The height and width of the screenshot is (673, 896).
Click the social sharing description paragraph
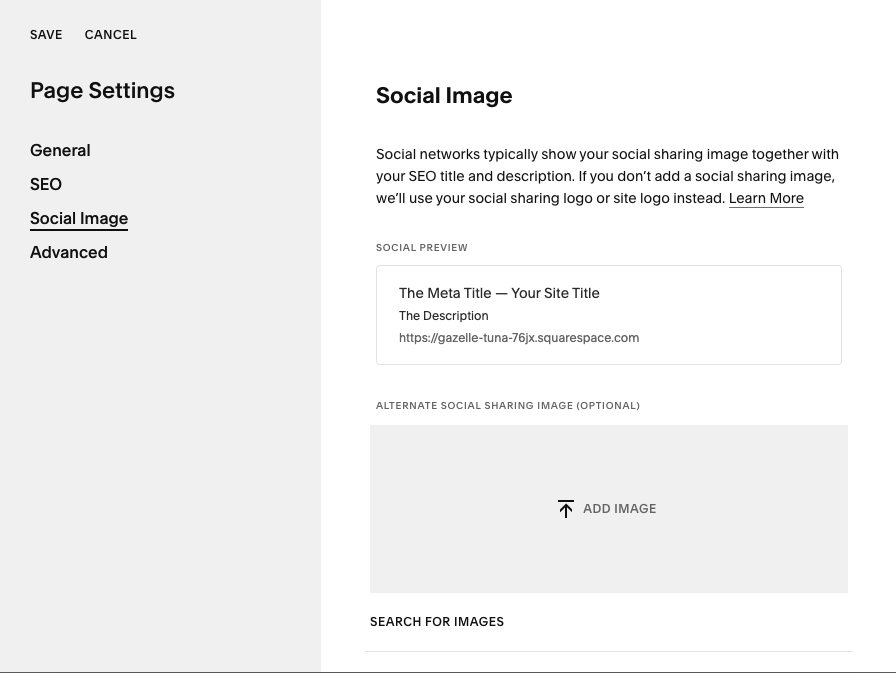[x=607, y=176]
